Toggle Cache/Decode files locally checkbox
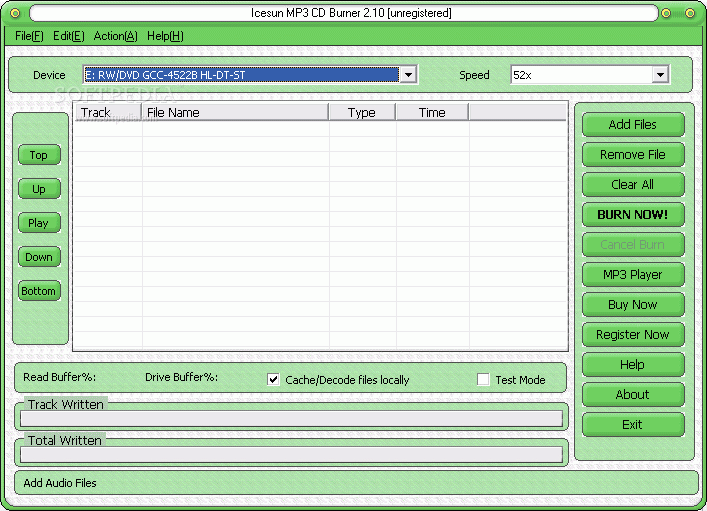Screen dimensions: 707x511 tap(273, 380)
